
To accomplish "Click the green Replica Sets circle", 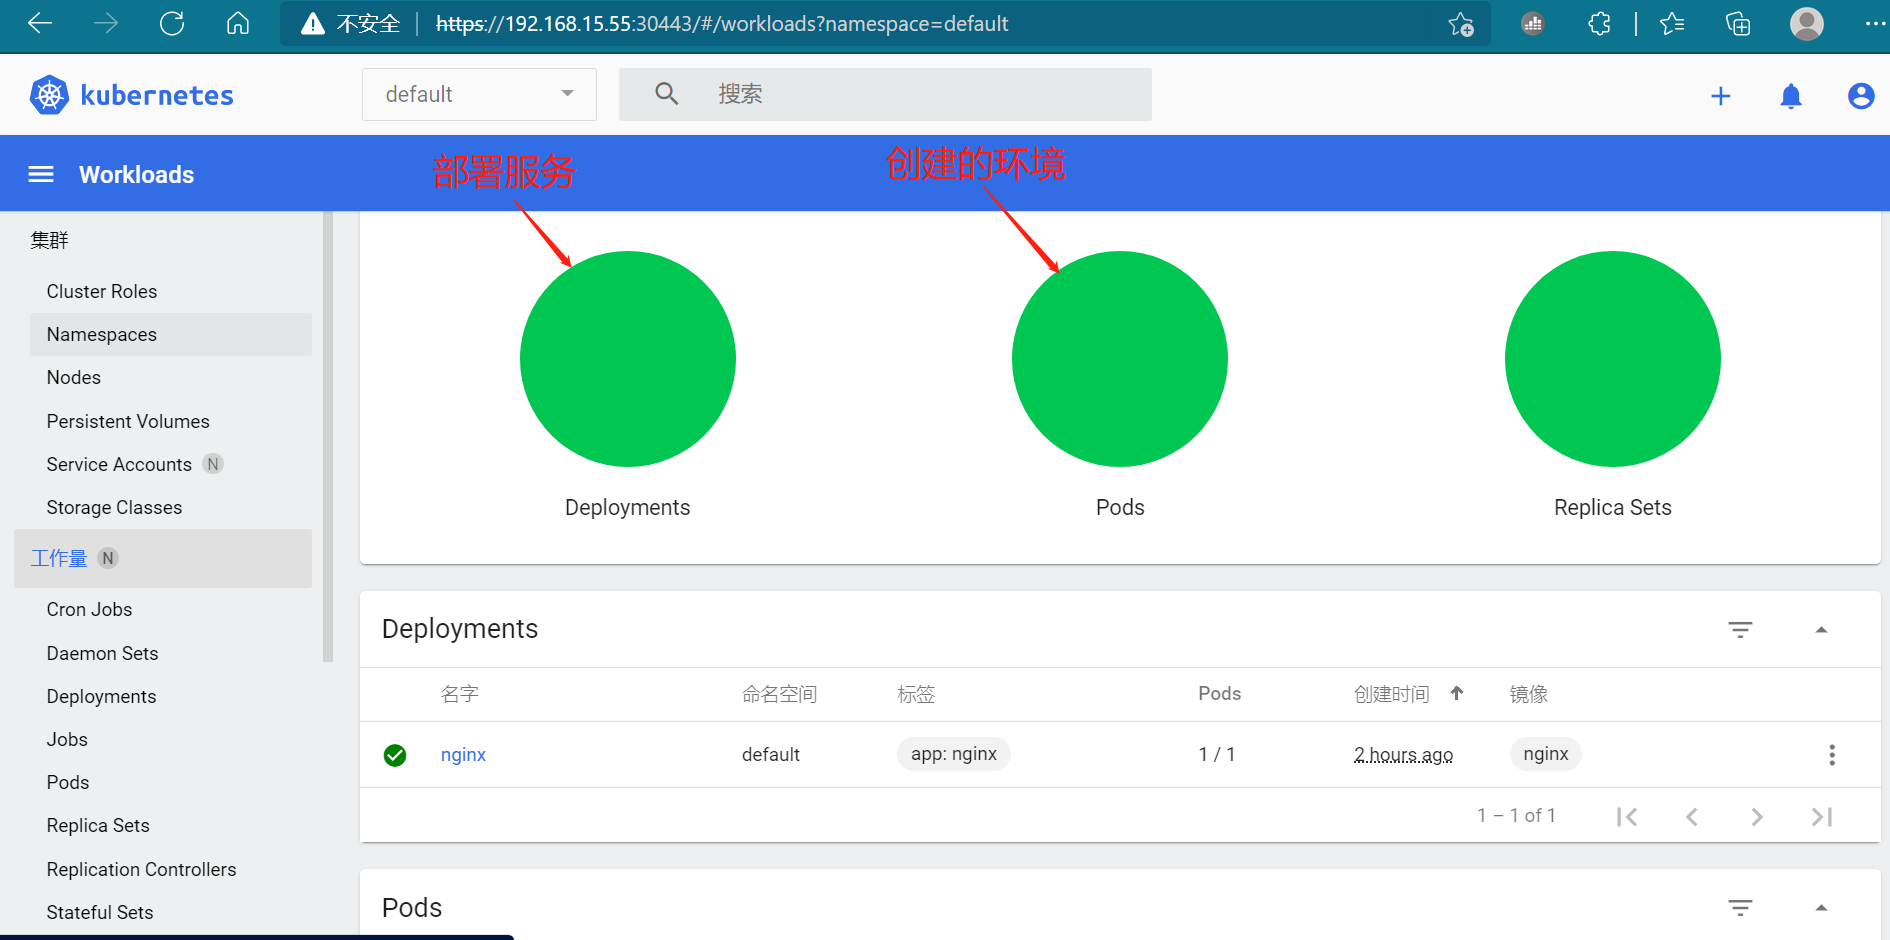I will tap(1613, 359).
